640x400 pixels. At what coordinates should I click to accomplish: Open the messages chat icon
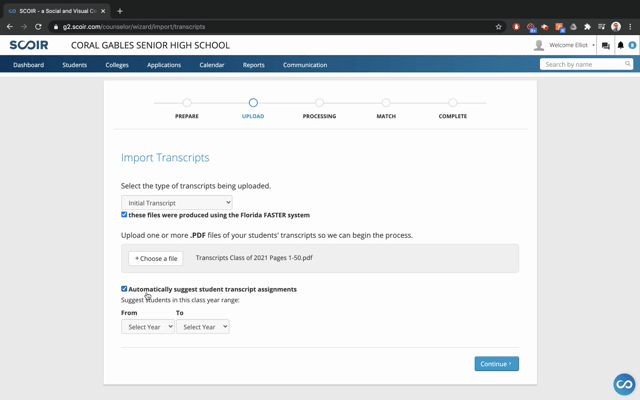pos(606,45)
